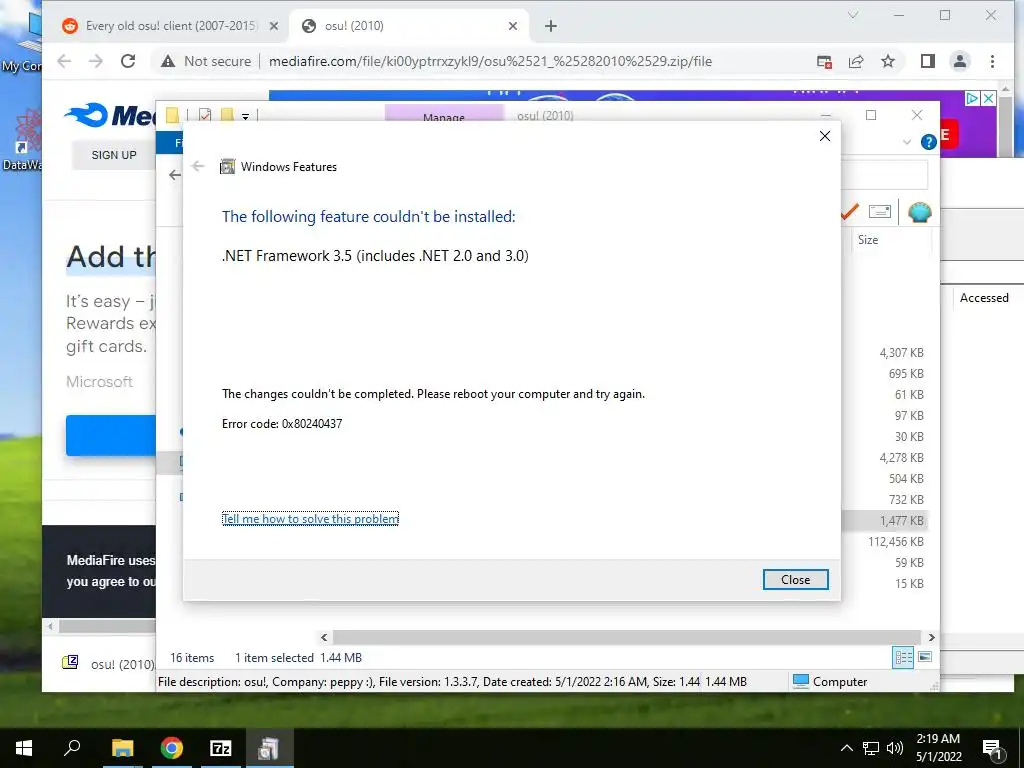Go back in Chrome

64,61
